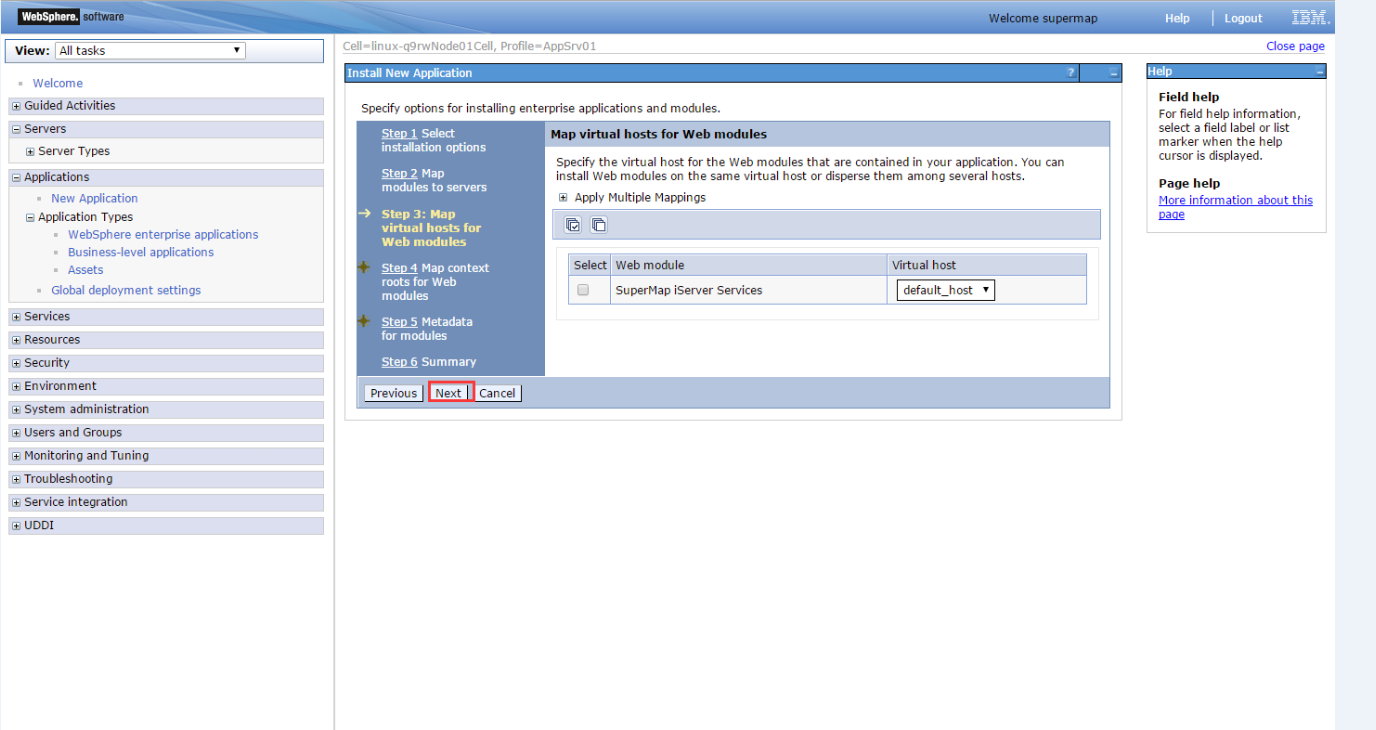Expand the Security section
1376x730 pixels.
pyautogui.click(x=16, y=363)
